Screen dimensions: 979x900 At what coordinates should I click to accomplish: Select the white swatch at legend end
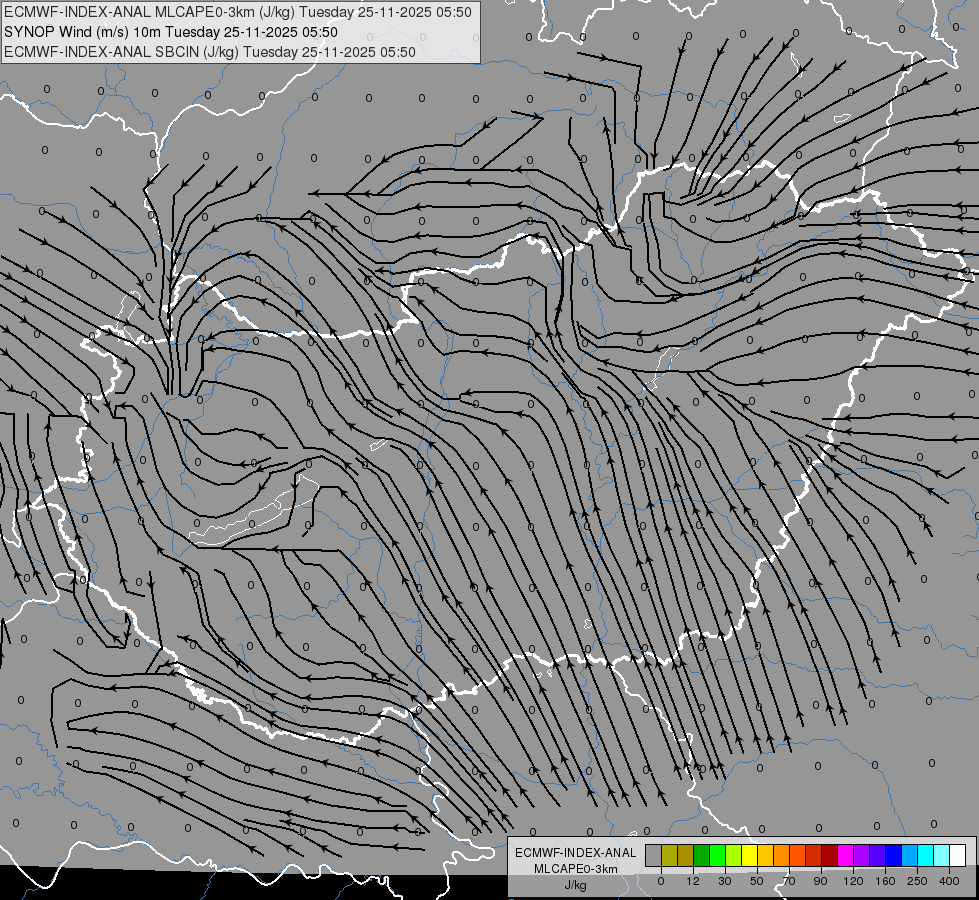(957, 855)
